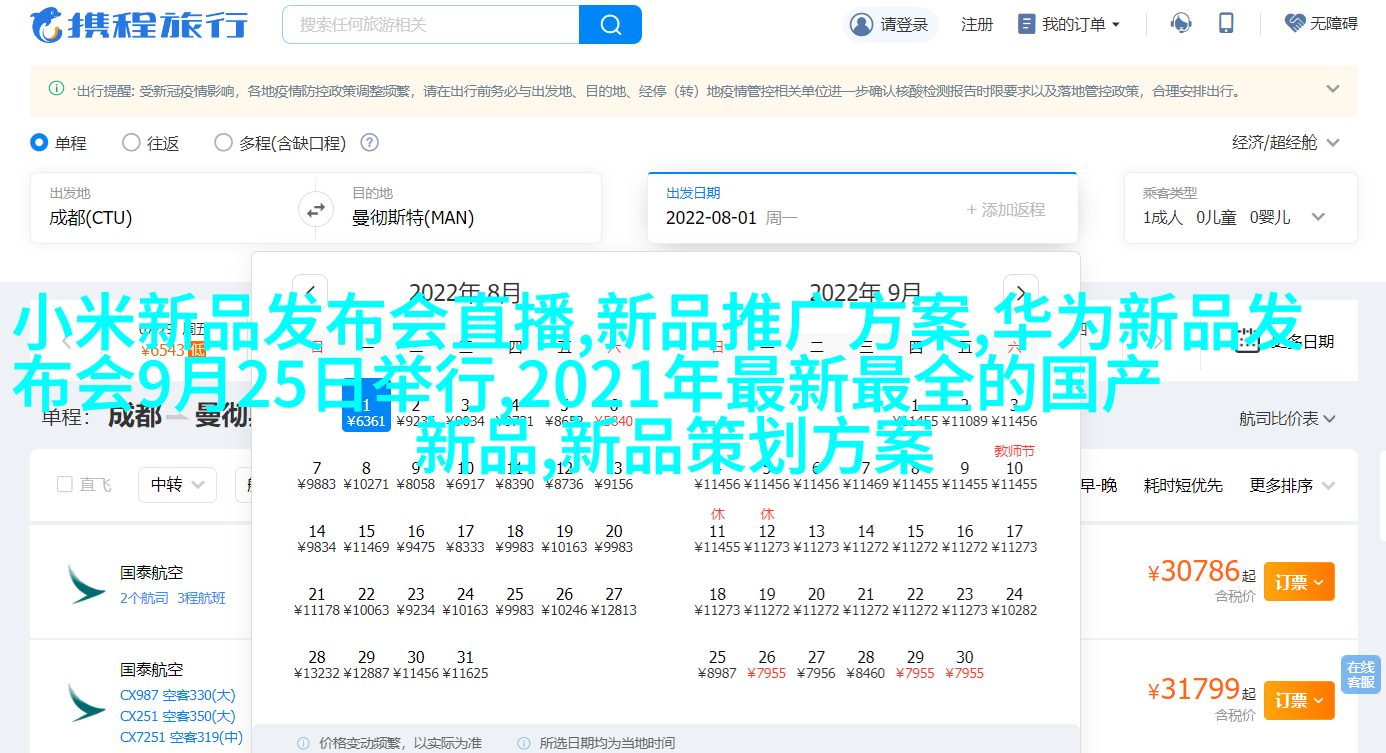Select August 18 priced ¥9983
Viewport: 1386px width, 753px height.
pos(515,539)
